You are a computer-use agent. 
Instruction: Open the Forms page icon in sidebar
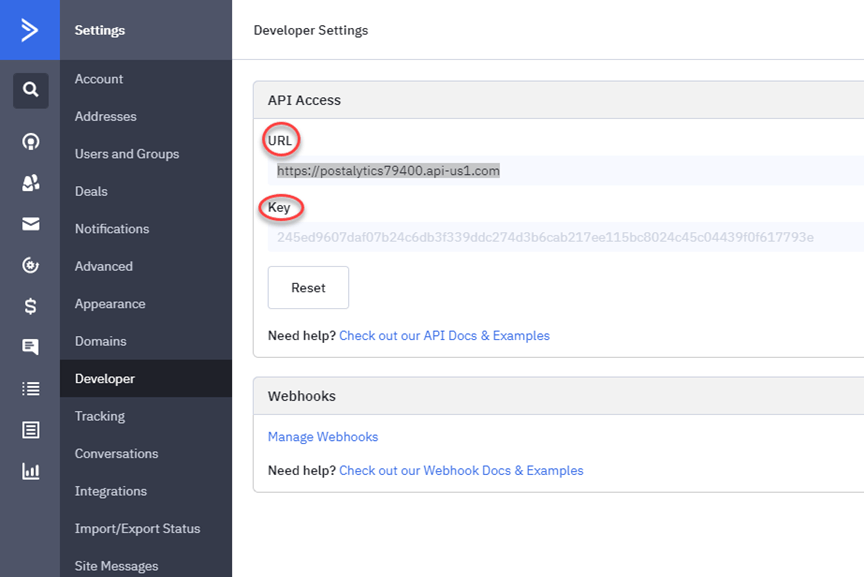coord(31,430)
